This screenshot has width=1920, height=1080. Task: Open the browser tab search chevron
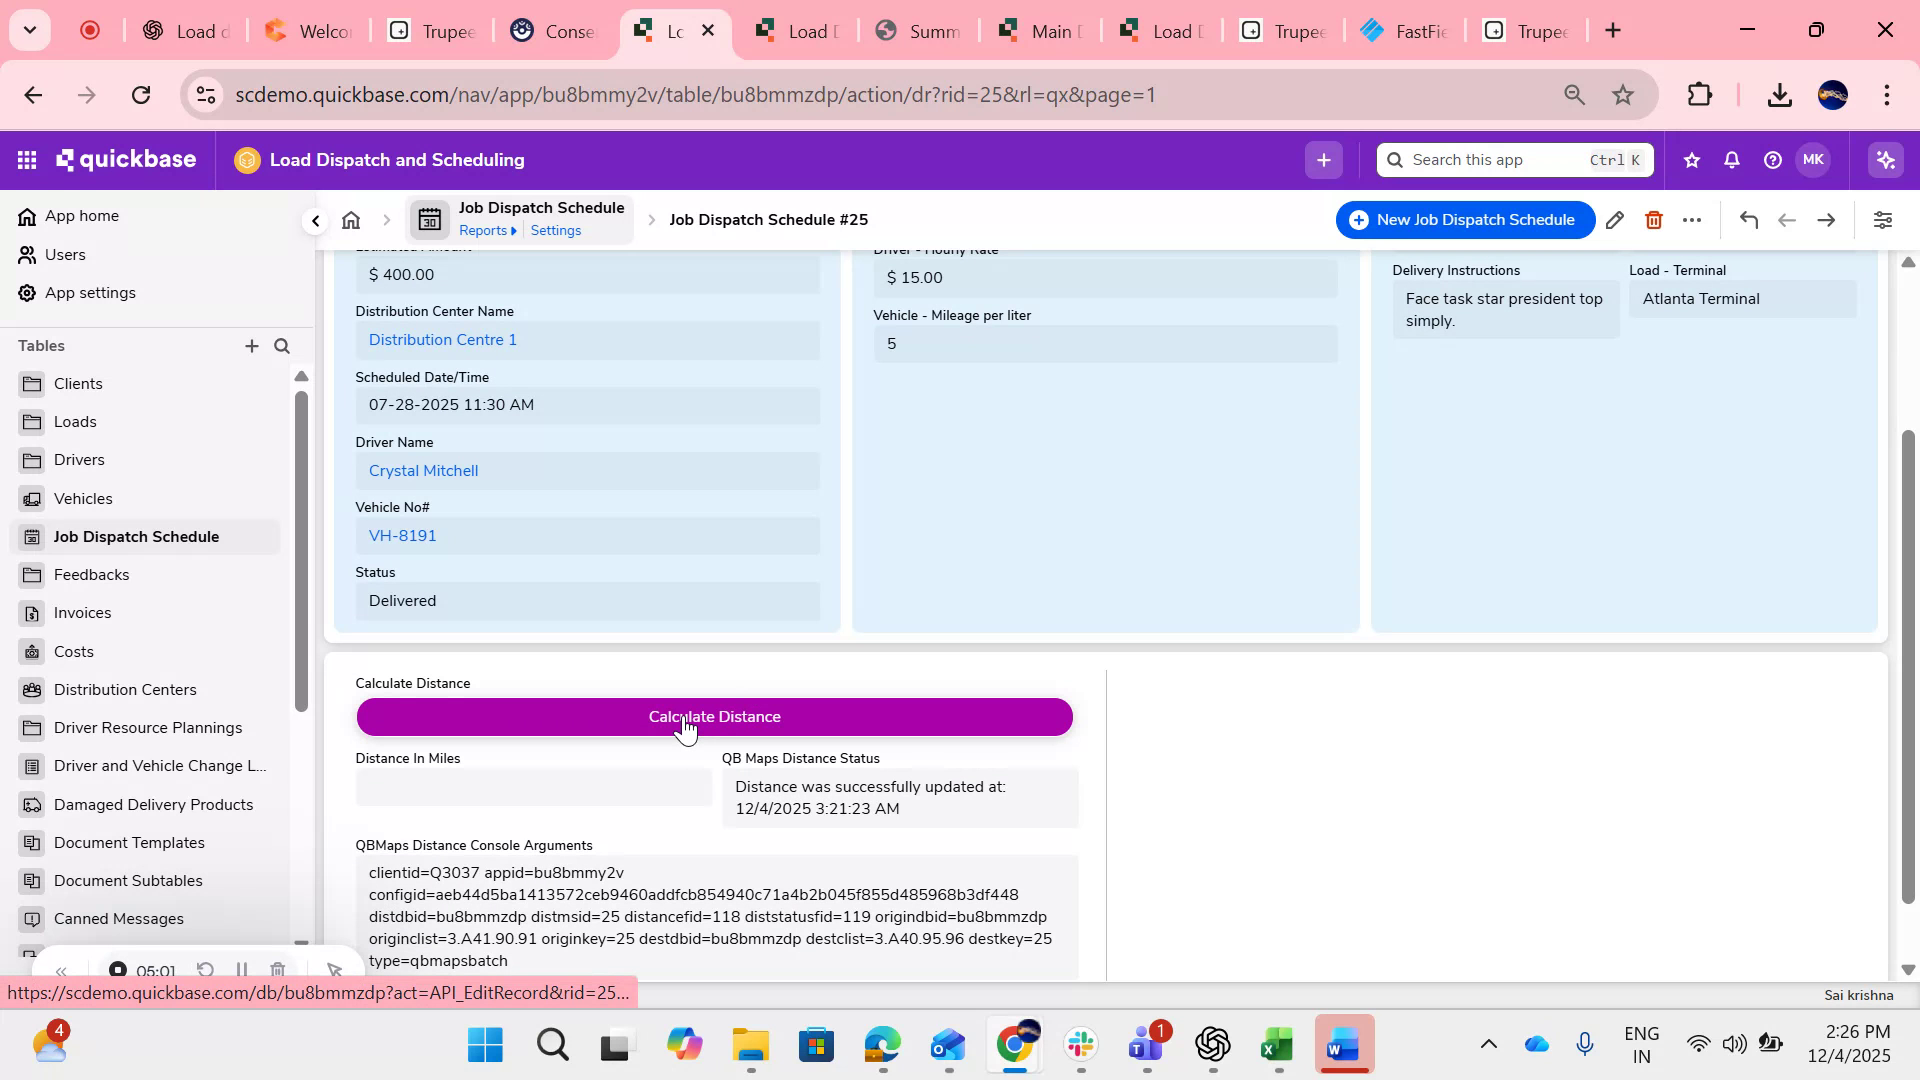(x=29, y=30)
